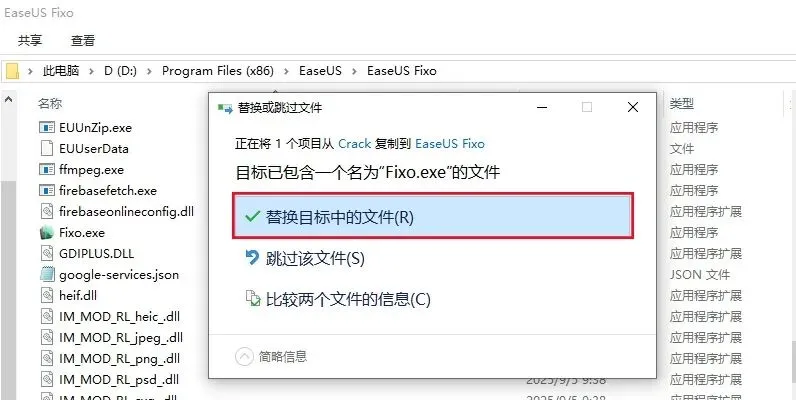796x400 pixels.
Task: Sort files by the 名称 column header
Action: 50,104
